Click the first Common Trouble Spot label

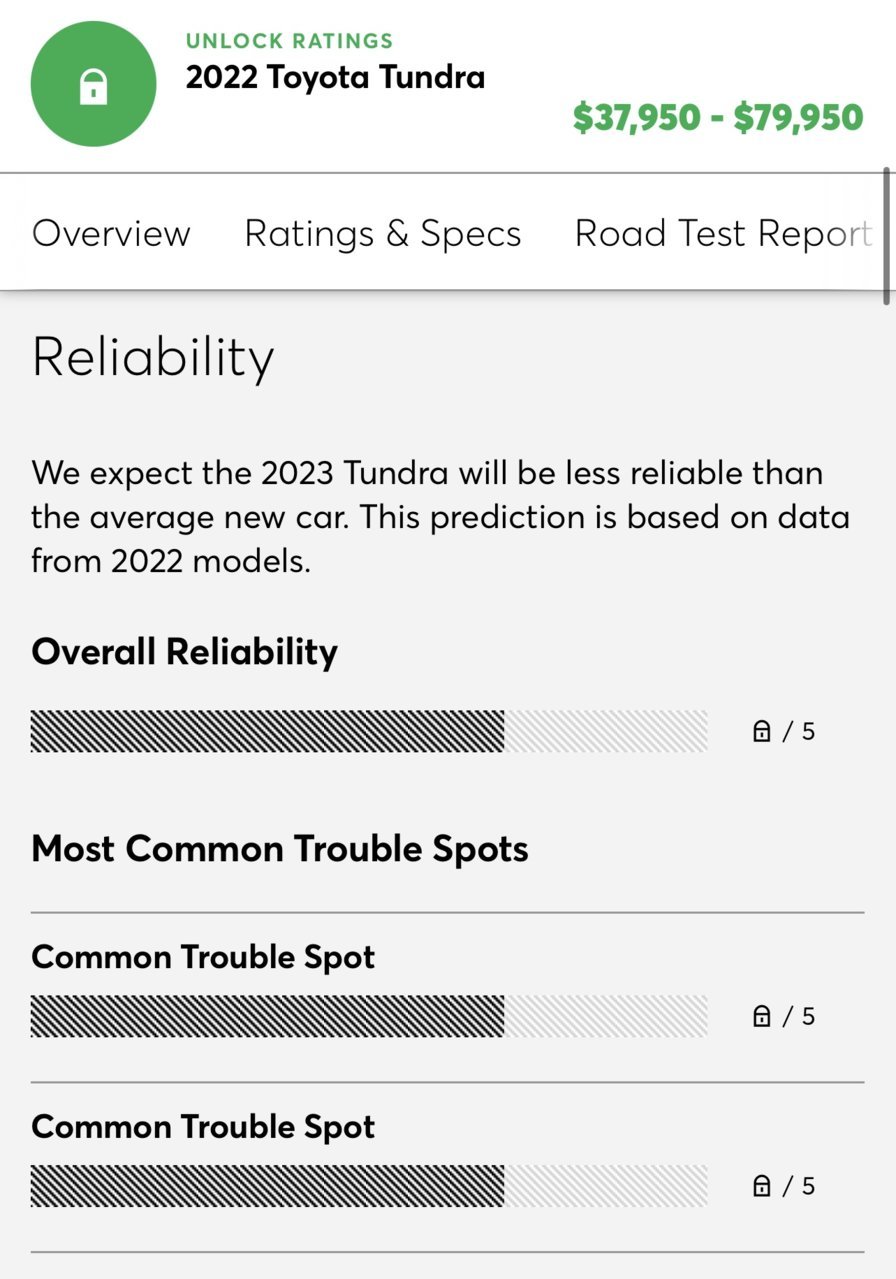point(203,957)
